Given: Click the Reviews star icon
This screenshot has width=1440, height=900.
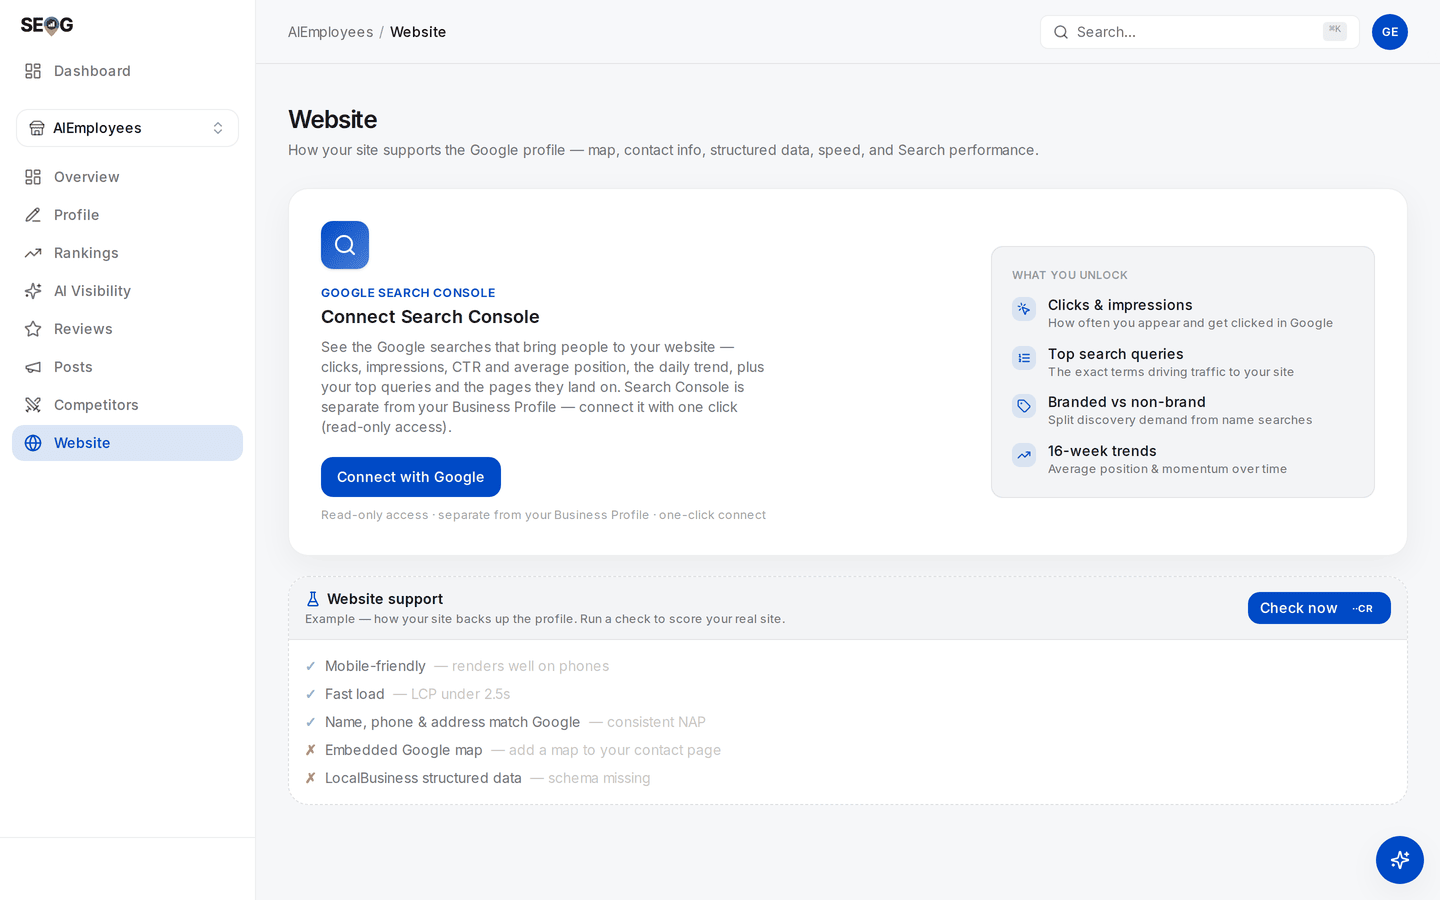Looking at the screenshot, I should pyautogui.click(x=33, y=329).
